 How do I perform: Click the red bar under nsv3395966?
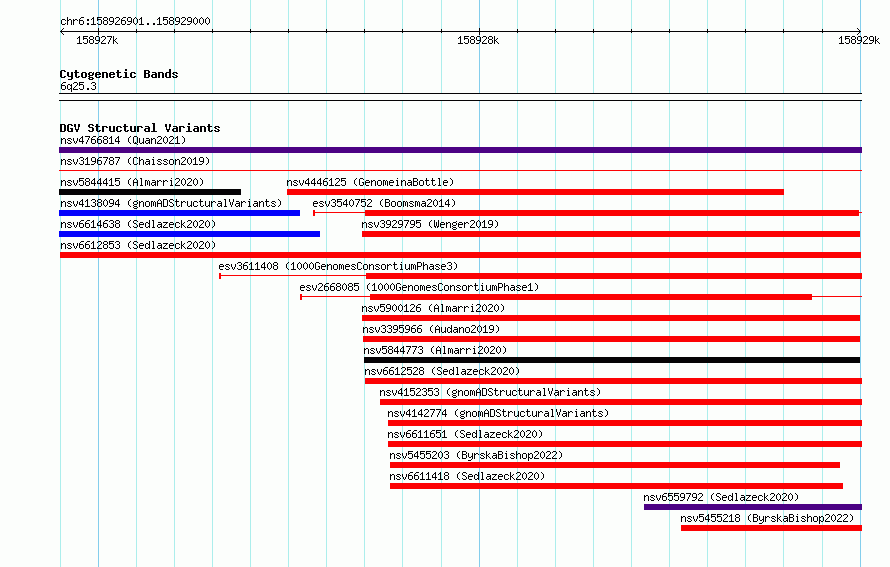pos(612,339)
